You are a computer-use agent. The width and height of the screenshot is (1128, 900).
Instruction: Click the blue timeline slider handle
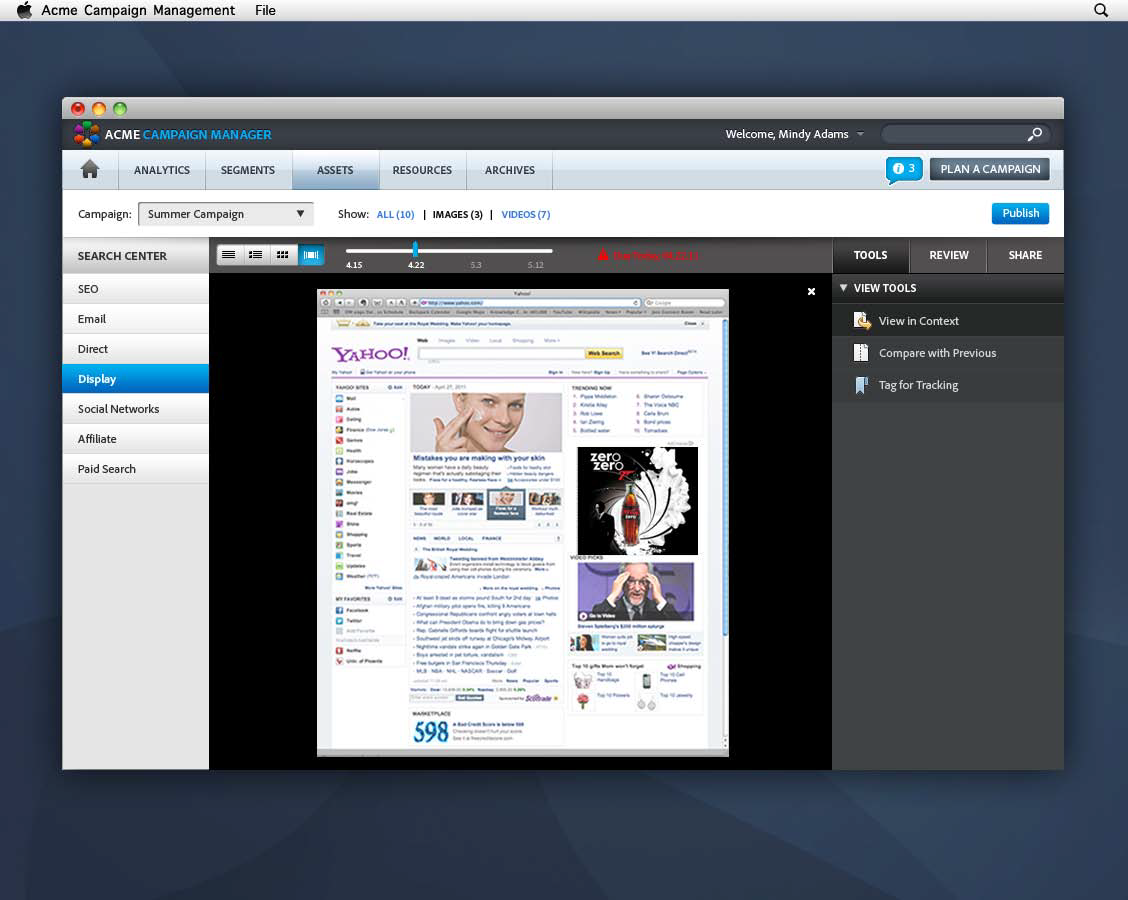point(415,250)
